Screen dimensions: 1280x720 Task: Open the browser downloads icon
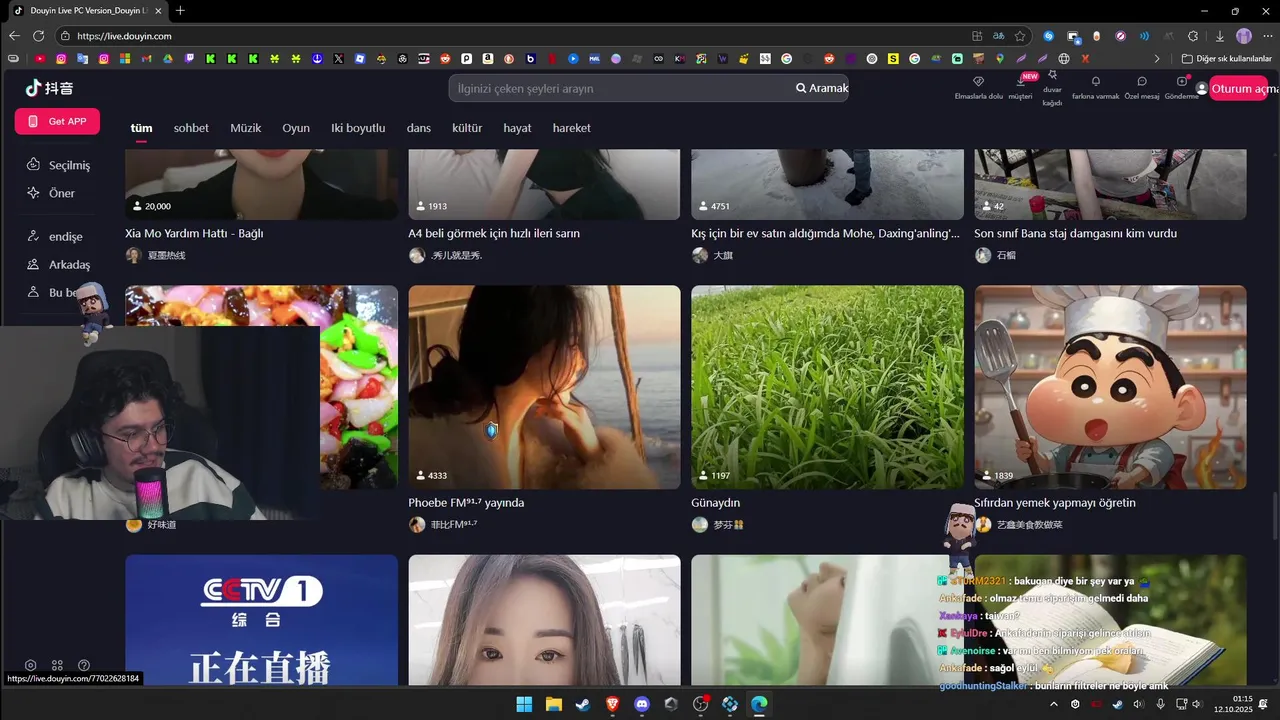pyautogui.click(x=1219, y=36)
